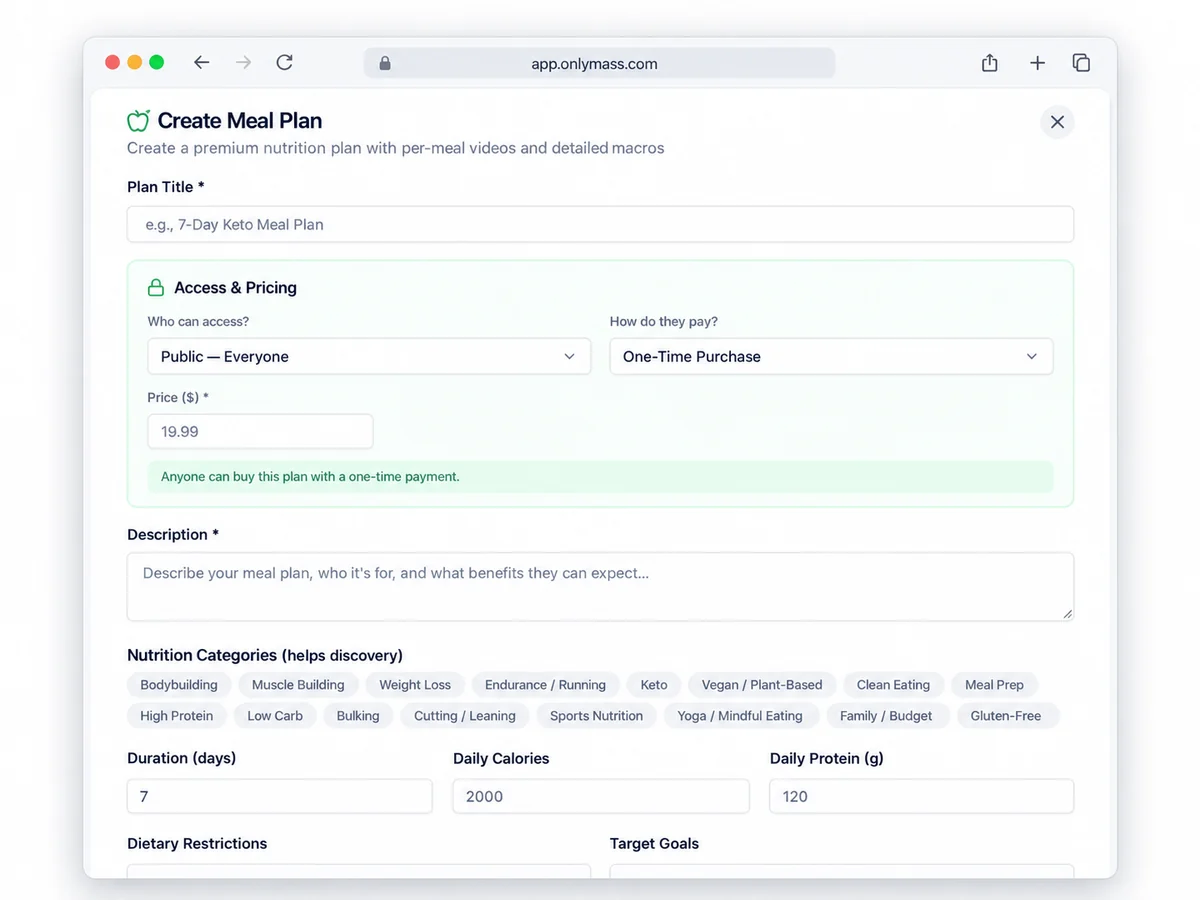Click the Price field showing 19.99
Viewport: 1200px width, 900px height.
(260, 432)
